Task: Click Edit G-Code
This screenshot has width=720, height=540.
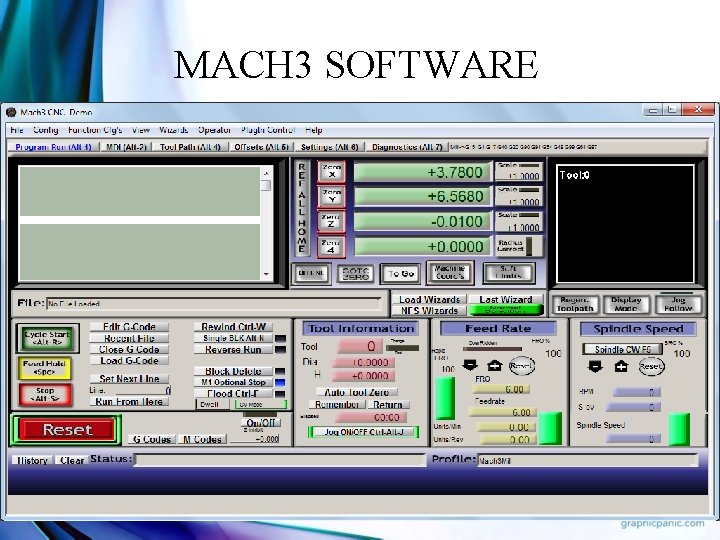Action: (x=129, y=327)
